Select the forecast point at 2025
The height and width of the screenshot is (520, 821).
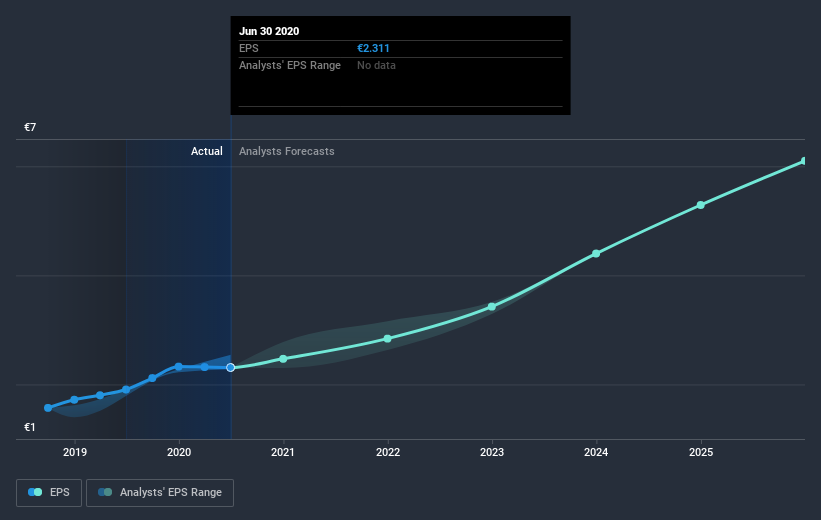(701, 205)
